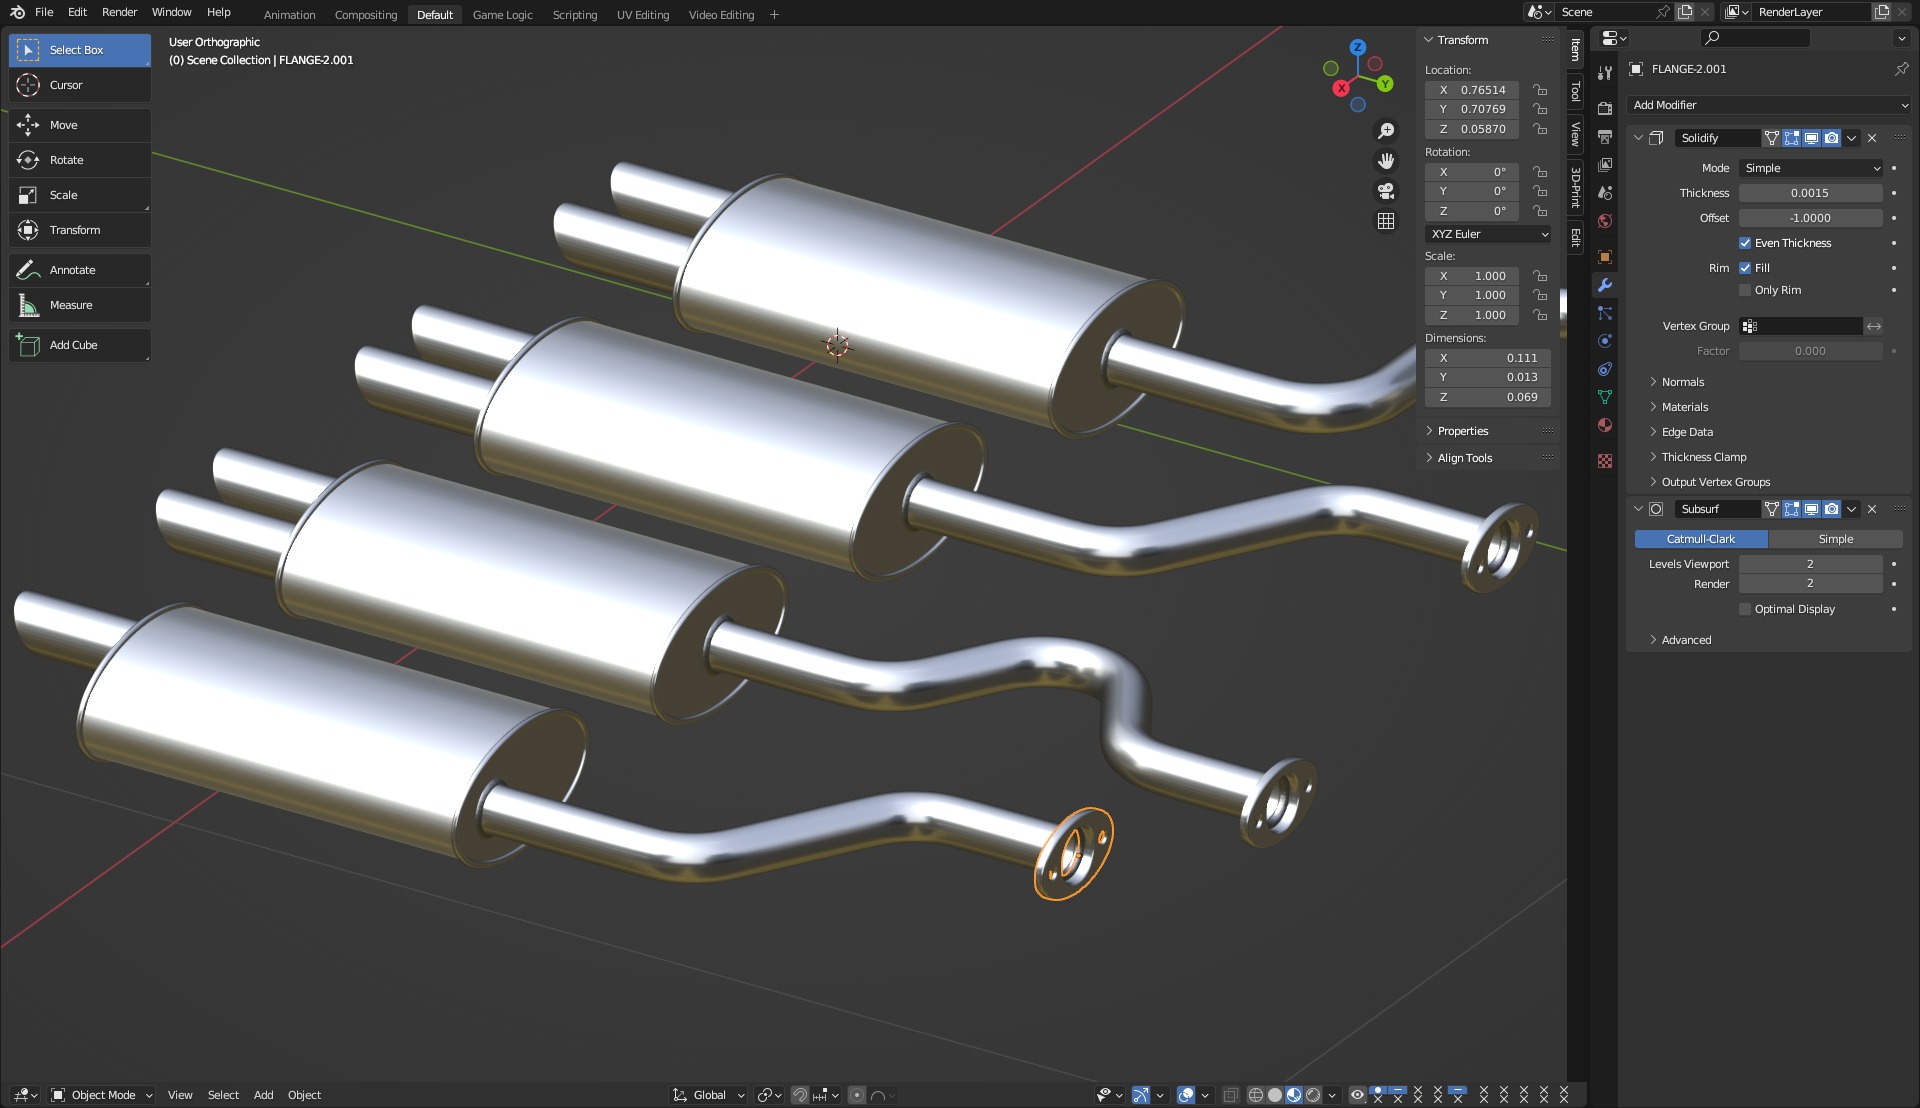Viewport: 1920px width, 1108px height.
Task: Open the File menu
Action: [x=44, y=12]
